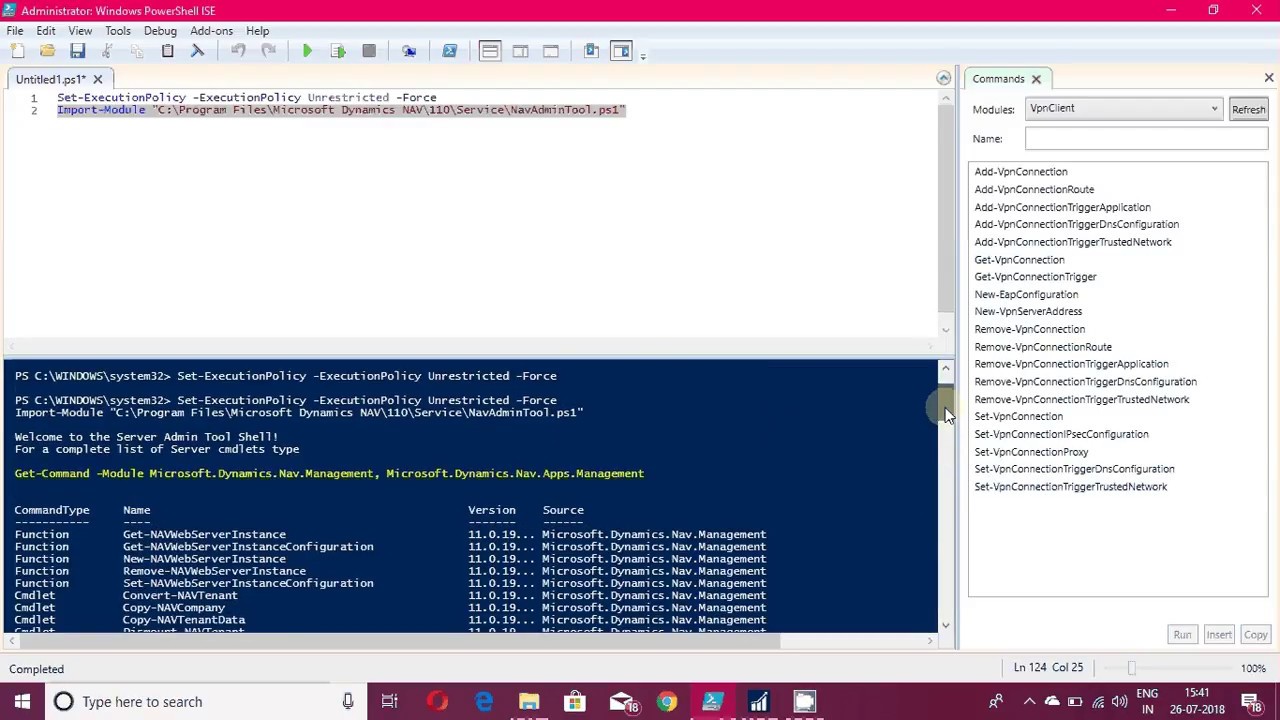Focus the Name input field

click(1146, 139)
